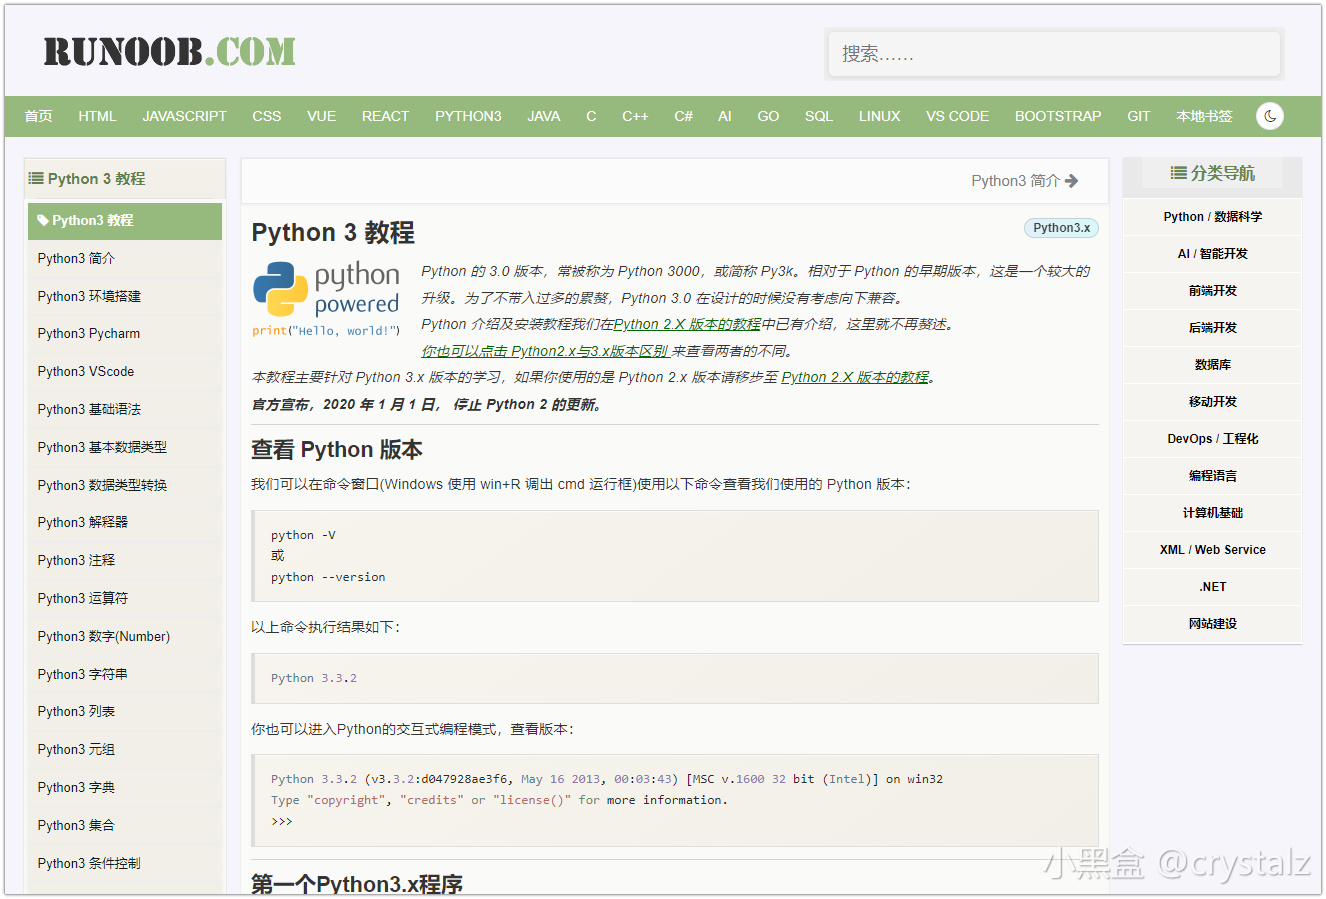
Task: Select Python3 教程 in the sidebar
Action: [125, 221]
